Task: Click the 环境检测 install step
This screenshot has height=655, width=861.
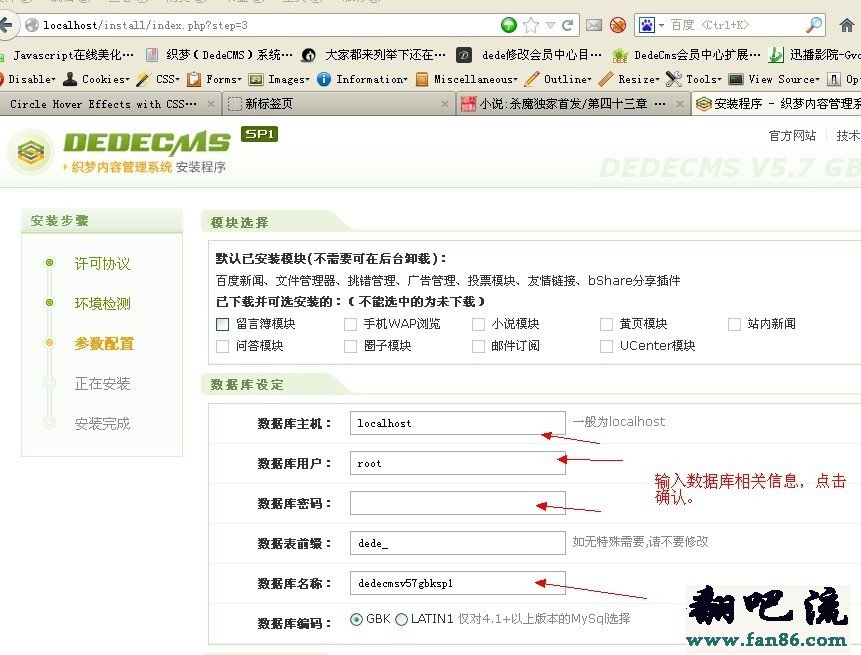Action: click(103, 304)
